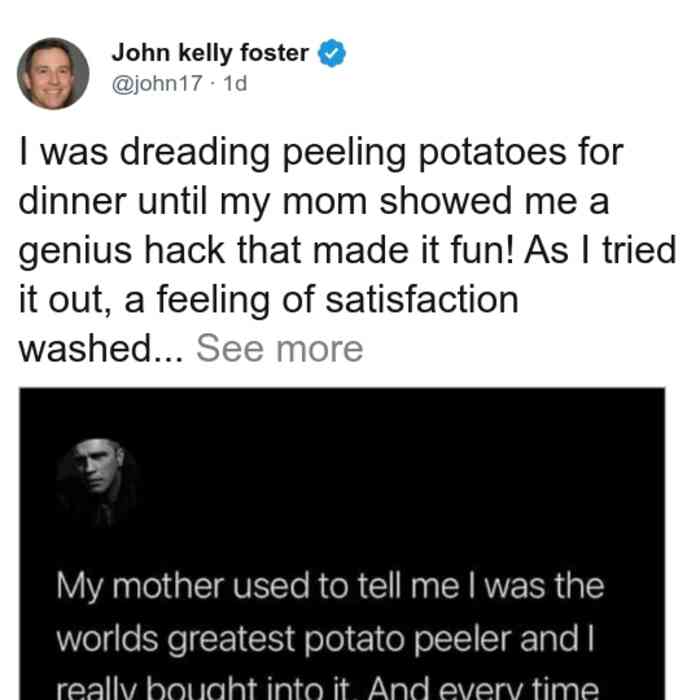Click the phrase "As I tried"
Screen dimensions: 700x700
(600, 250)
